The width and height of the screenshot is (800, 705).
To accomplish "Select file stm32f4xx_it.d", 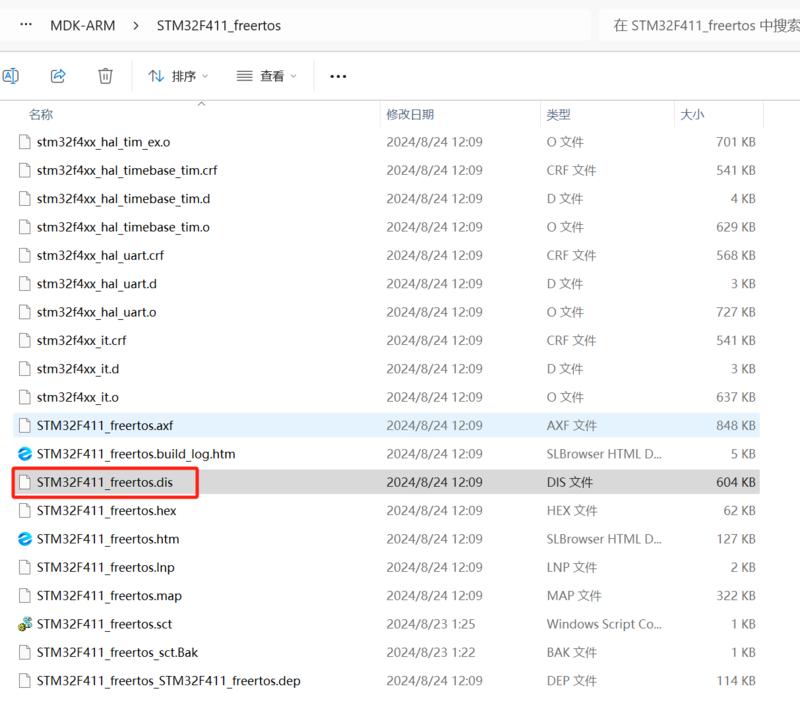I will tap(386, 369).
